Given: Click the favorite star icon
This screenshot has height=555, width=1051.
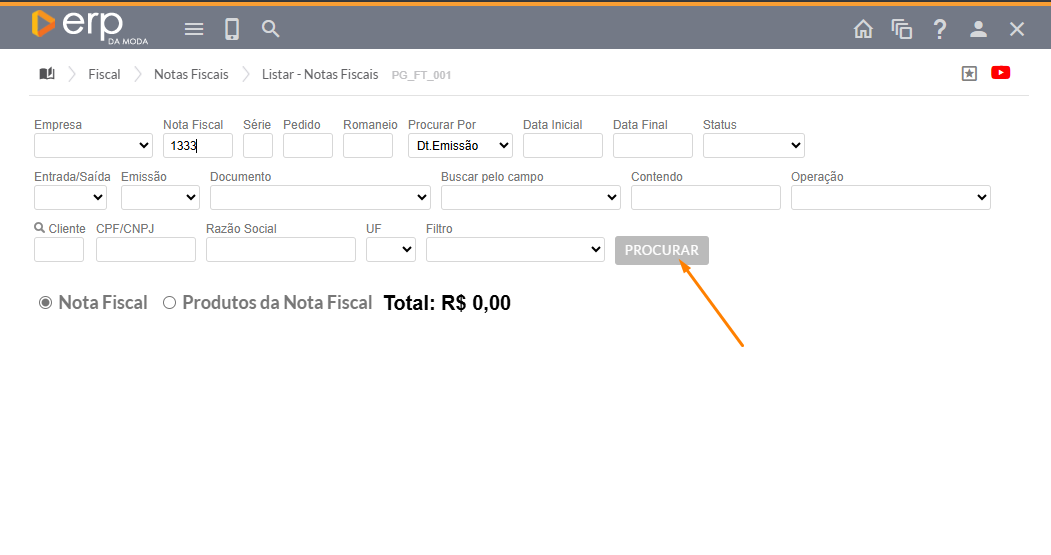Looking at the screenshot, I should pos(969,73).
